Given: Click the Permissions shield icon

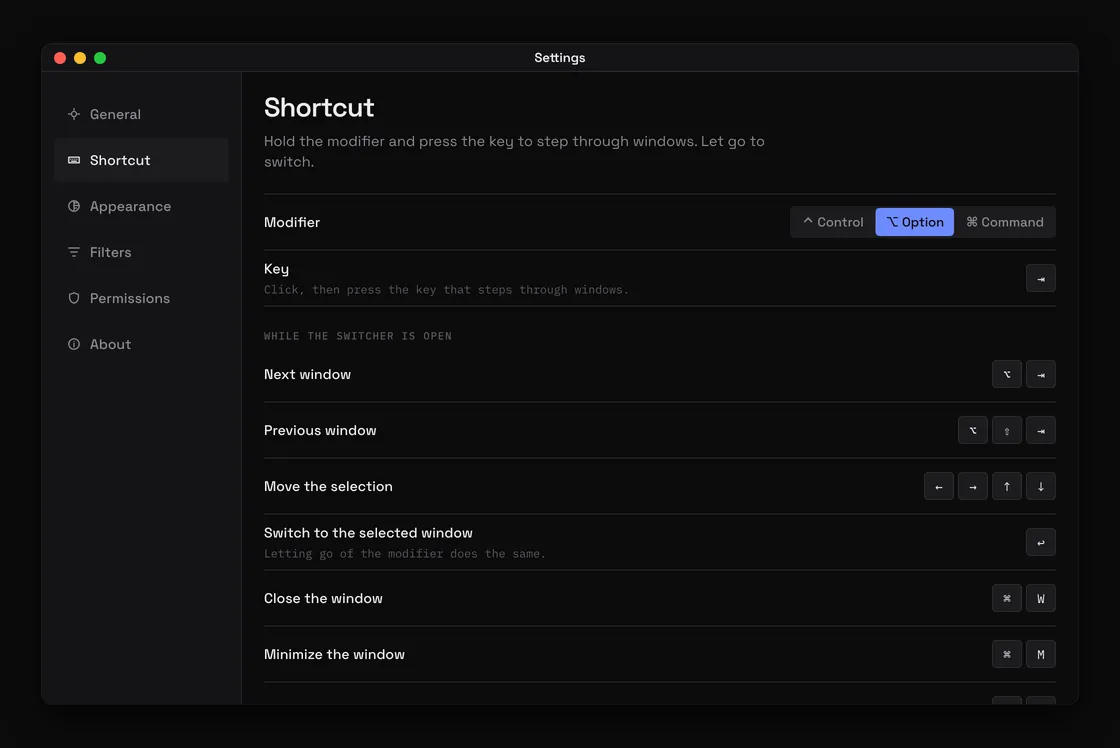Looking at the screenshot, I should click(74, 298).
